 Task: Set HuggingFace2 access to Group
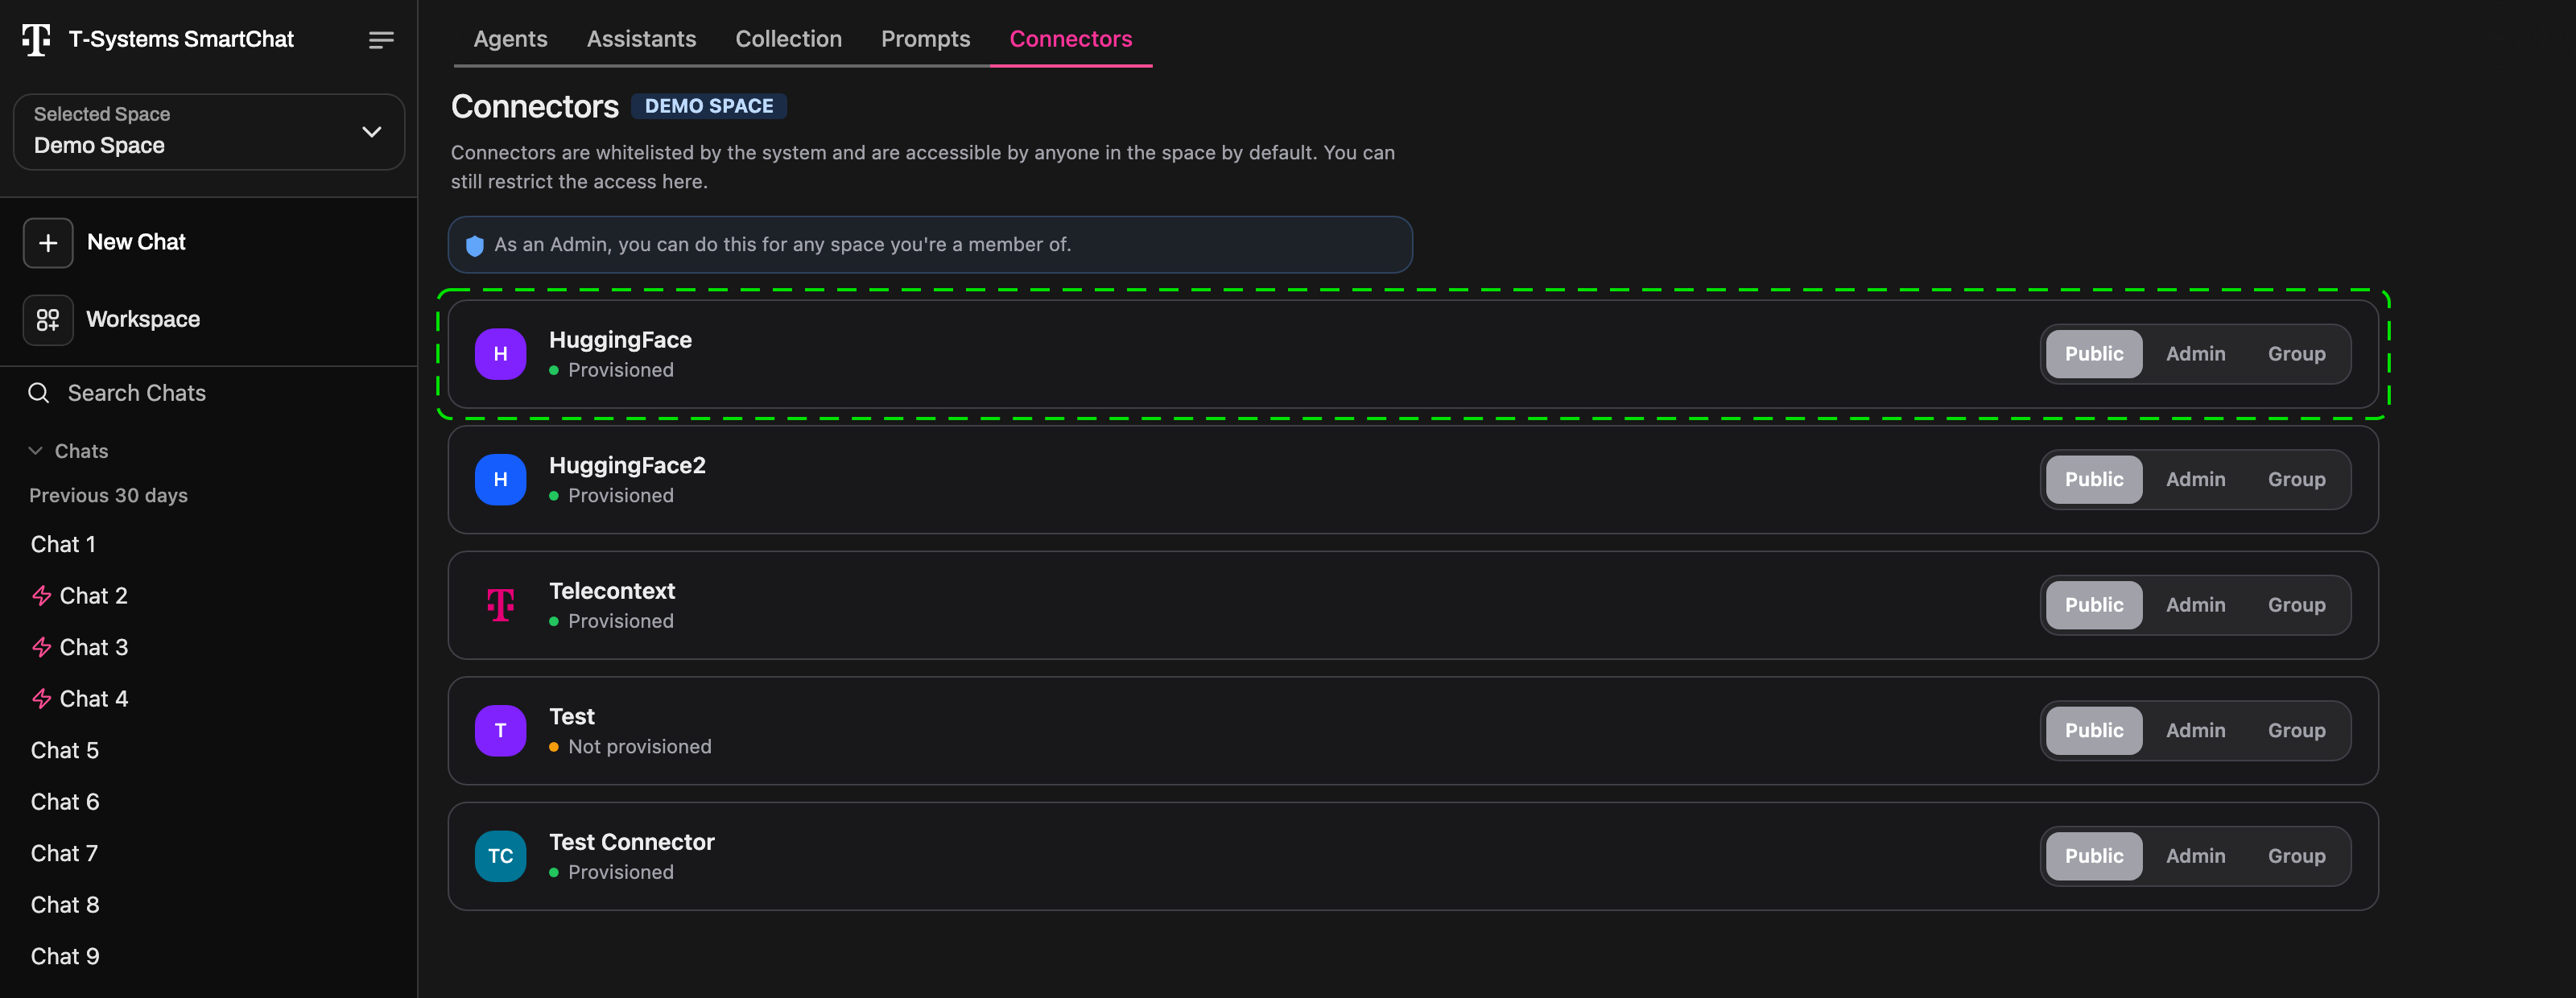pos(2296,480)
